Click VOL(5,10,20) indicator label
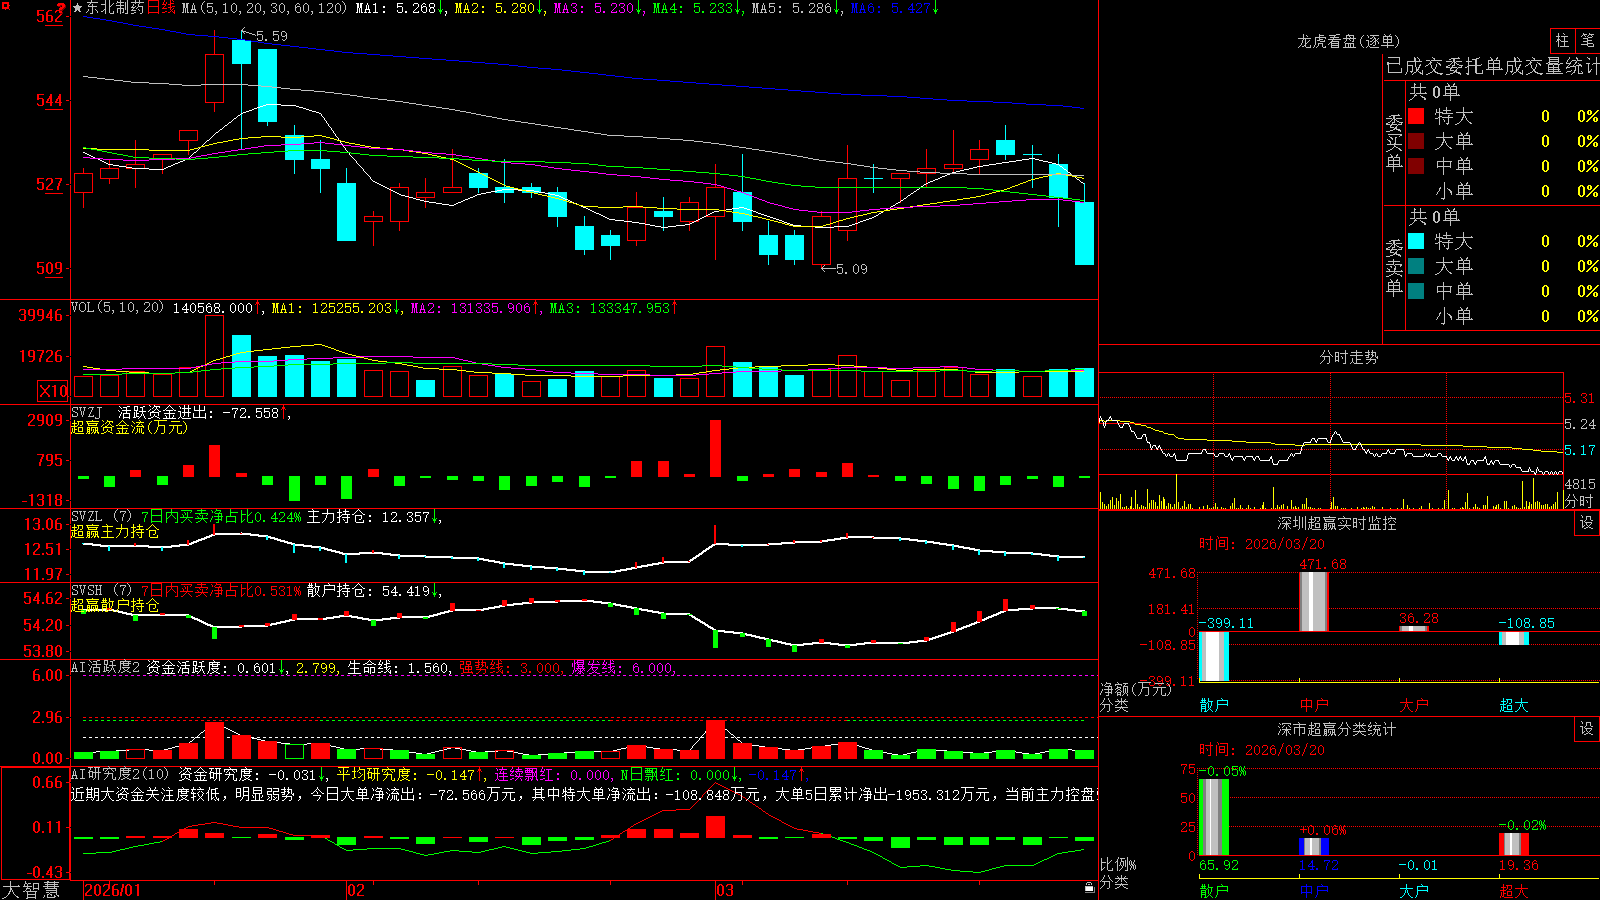Viewport: 1600px width, 900px height. (x=117, y=308)
